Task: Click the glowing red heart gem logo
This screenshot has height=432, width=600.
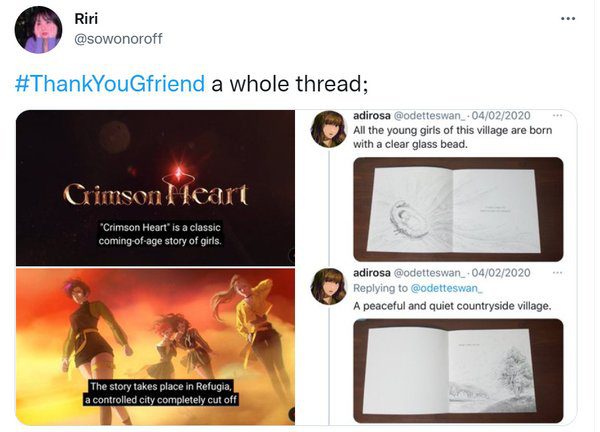Action: [178, 171]
